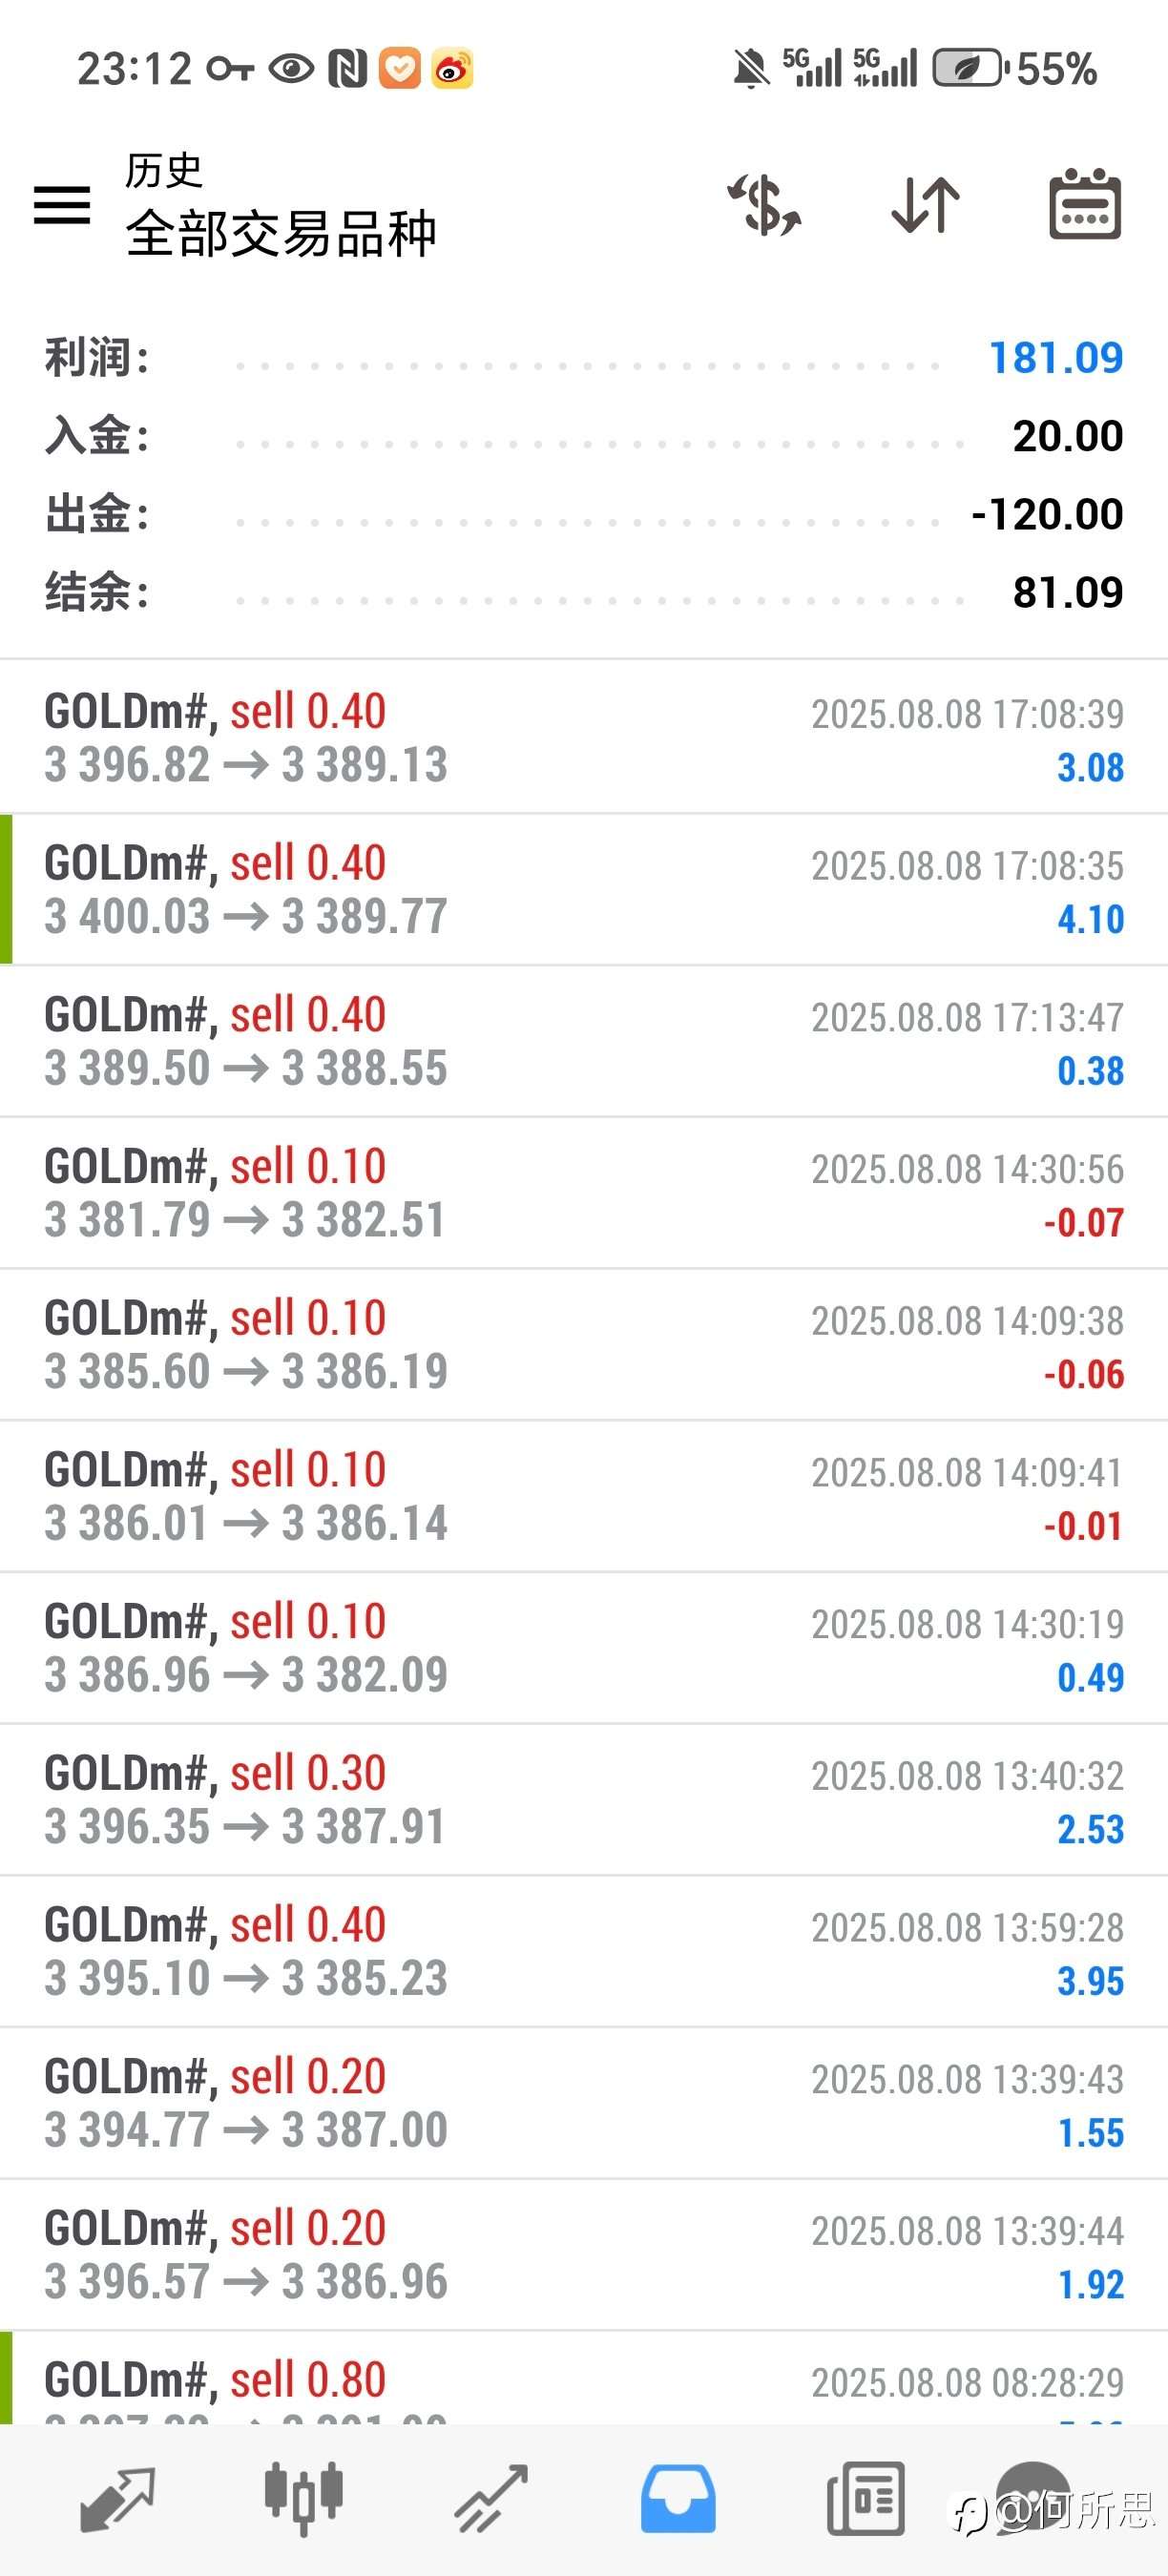Tap the losing trade showing -0.07
Screen dimensions: 1168x2576
584,1193
